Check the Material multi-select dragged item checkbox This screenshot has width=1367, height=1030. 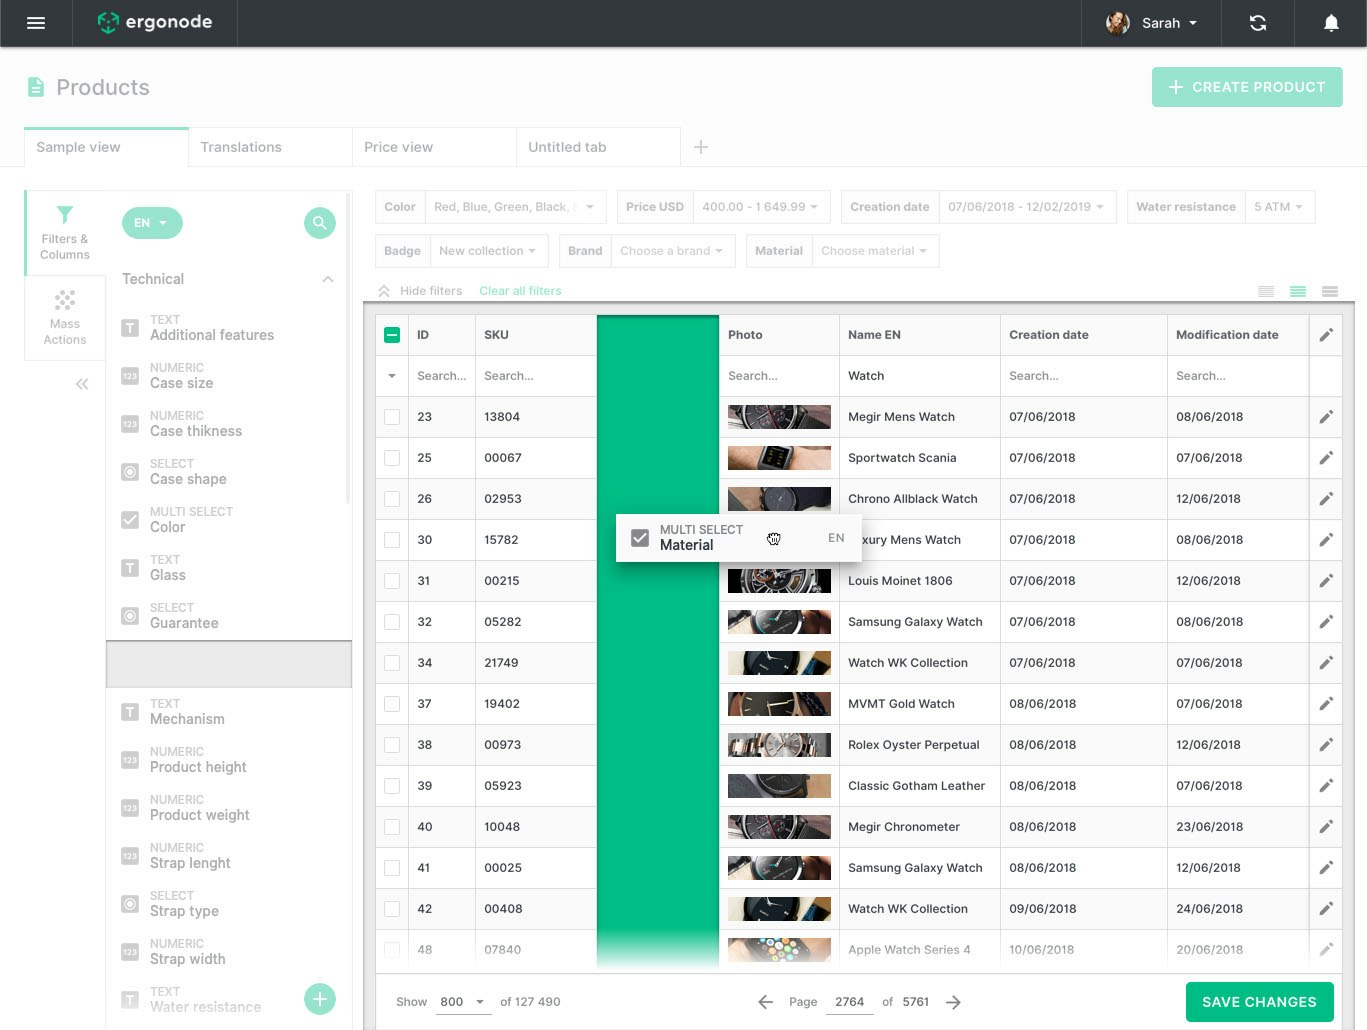[639, 537]
